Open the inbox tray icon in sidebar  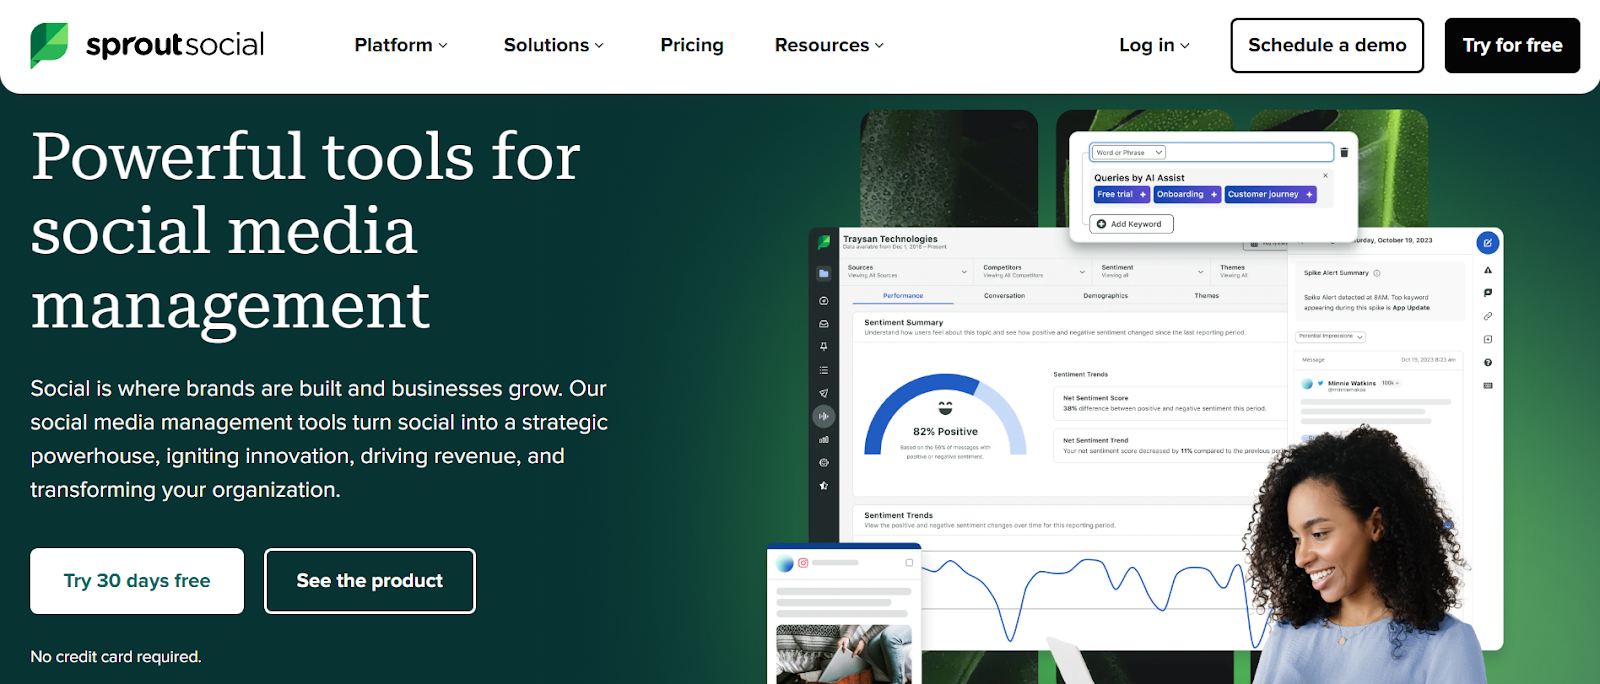coord(824,324)
